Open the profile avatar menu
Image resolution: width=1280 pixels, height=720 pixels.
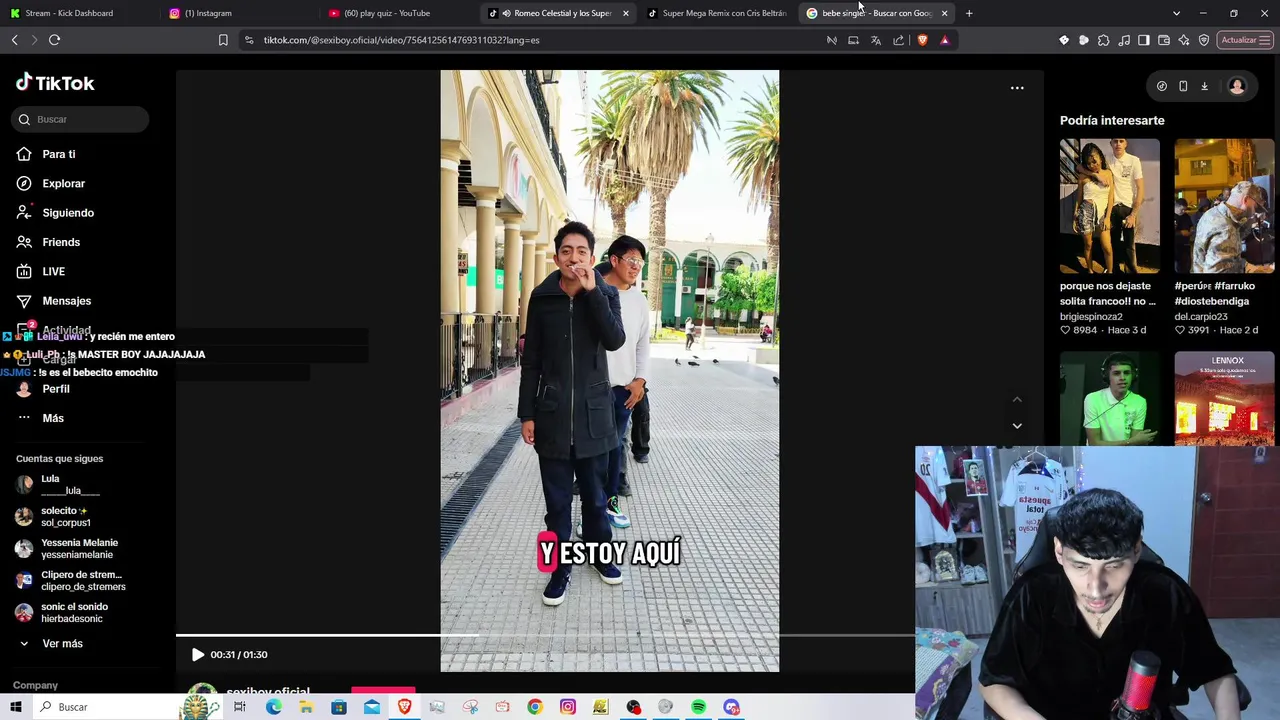coord(1237,87)
